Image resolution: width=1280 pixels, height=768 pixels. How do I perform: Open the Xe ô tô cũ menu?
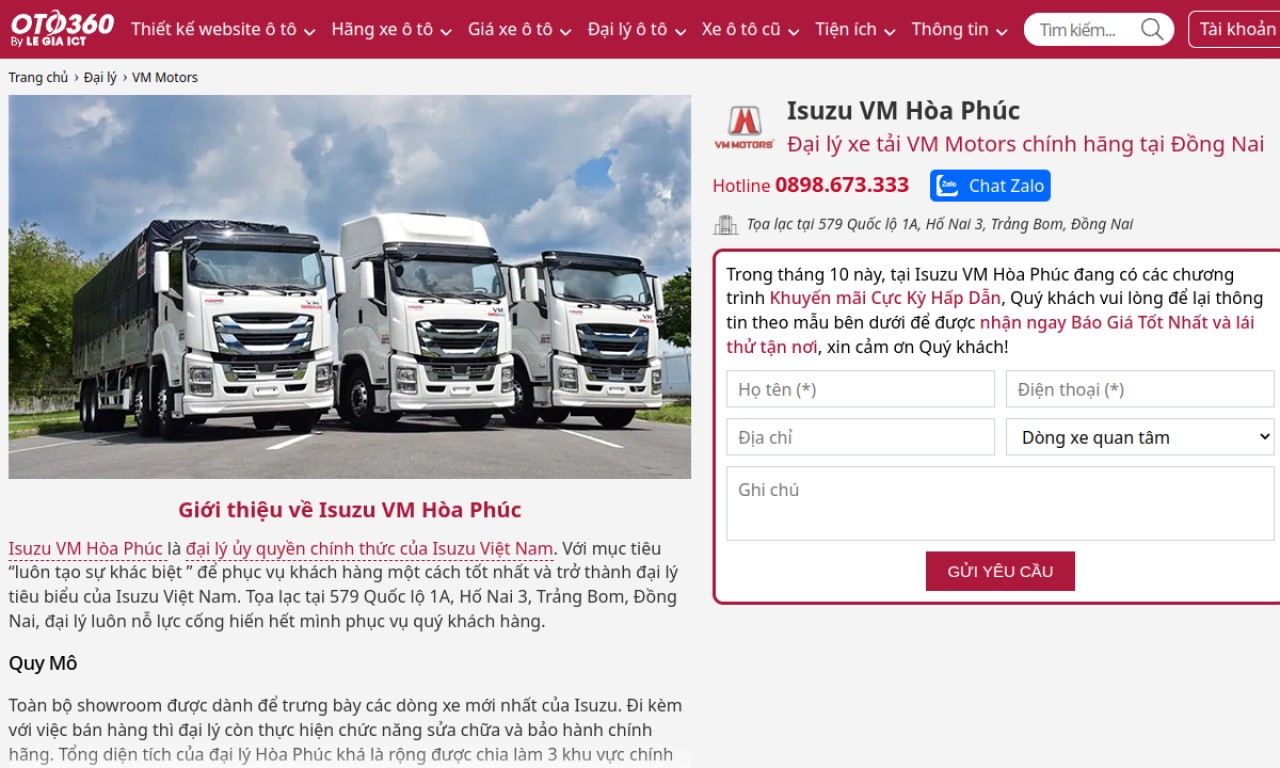tap(750, 30)
